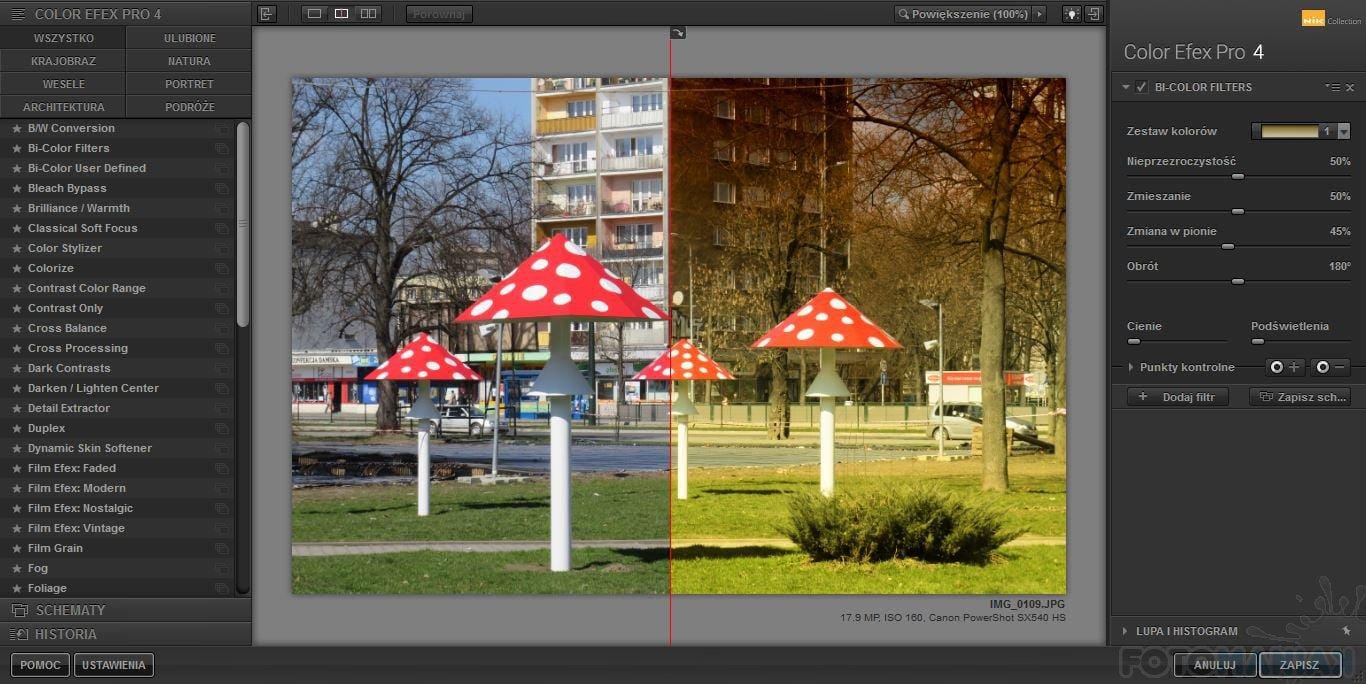Switch to single image preview mode

click(315, 14)
